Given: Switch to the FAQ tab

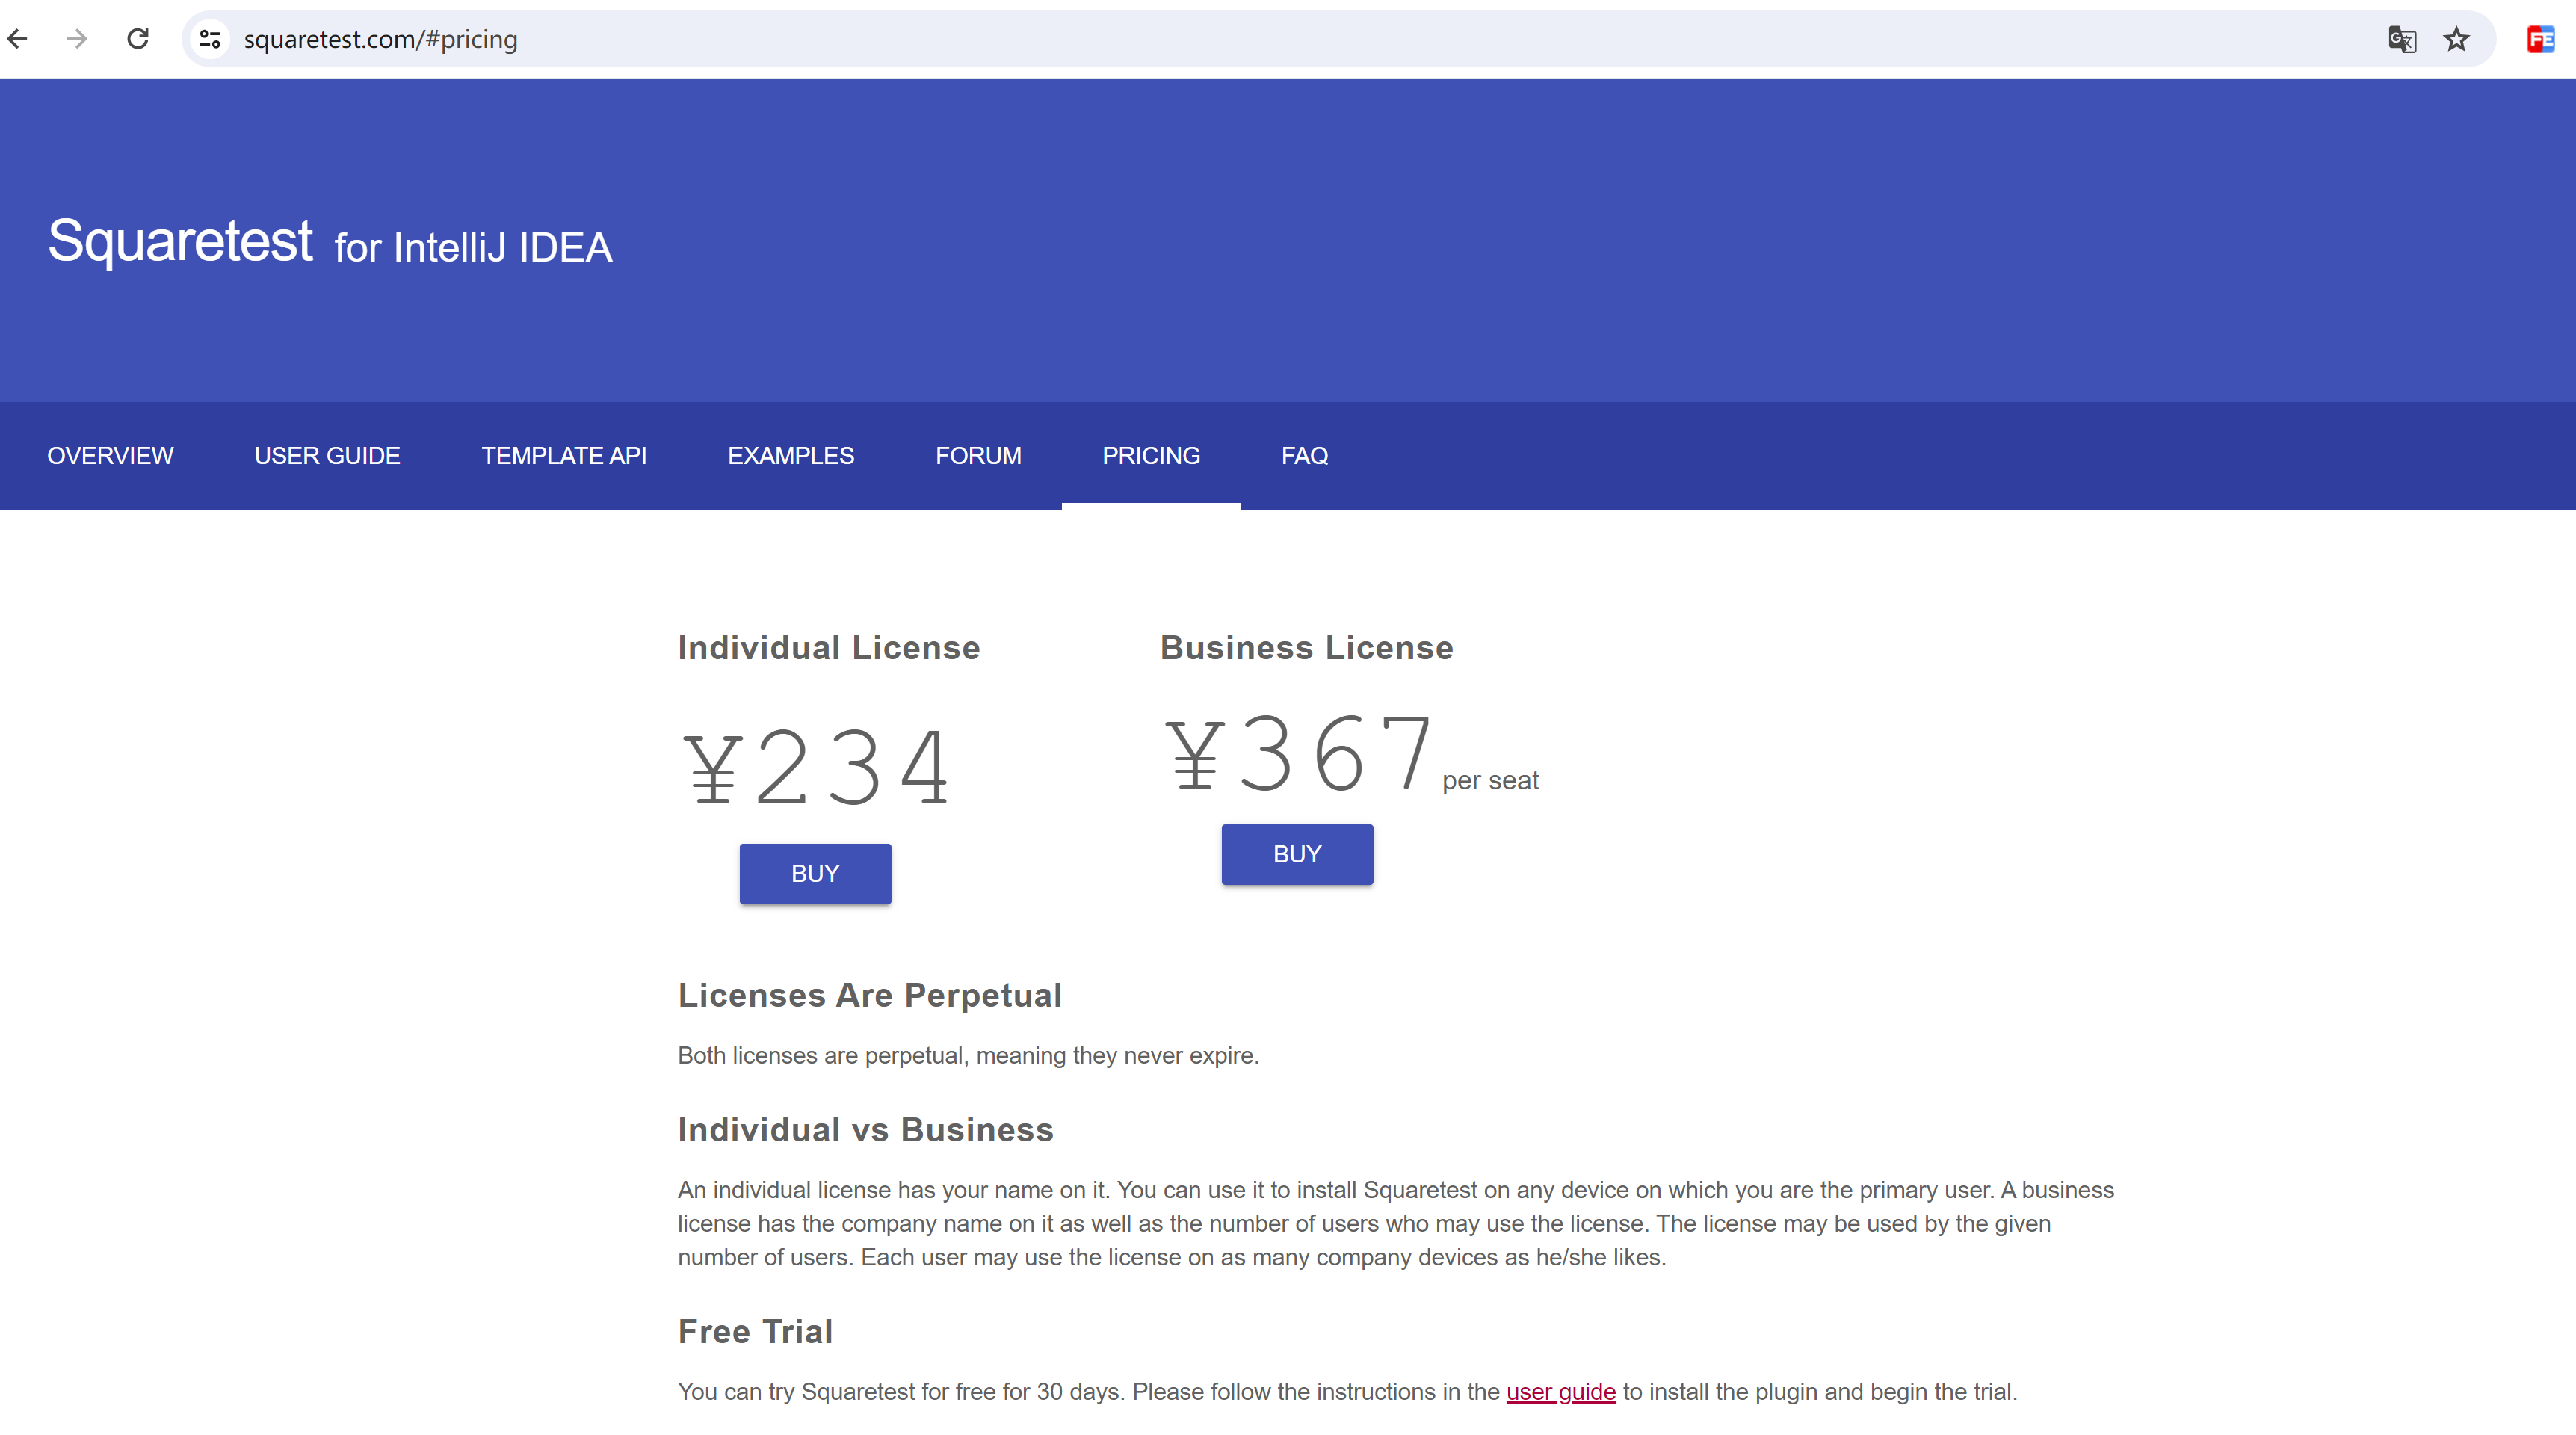Looking at the screenshot, I should click(x=1305, y=456).
